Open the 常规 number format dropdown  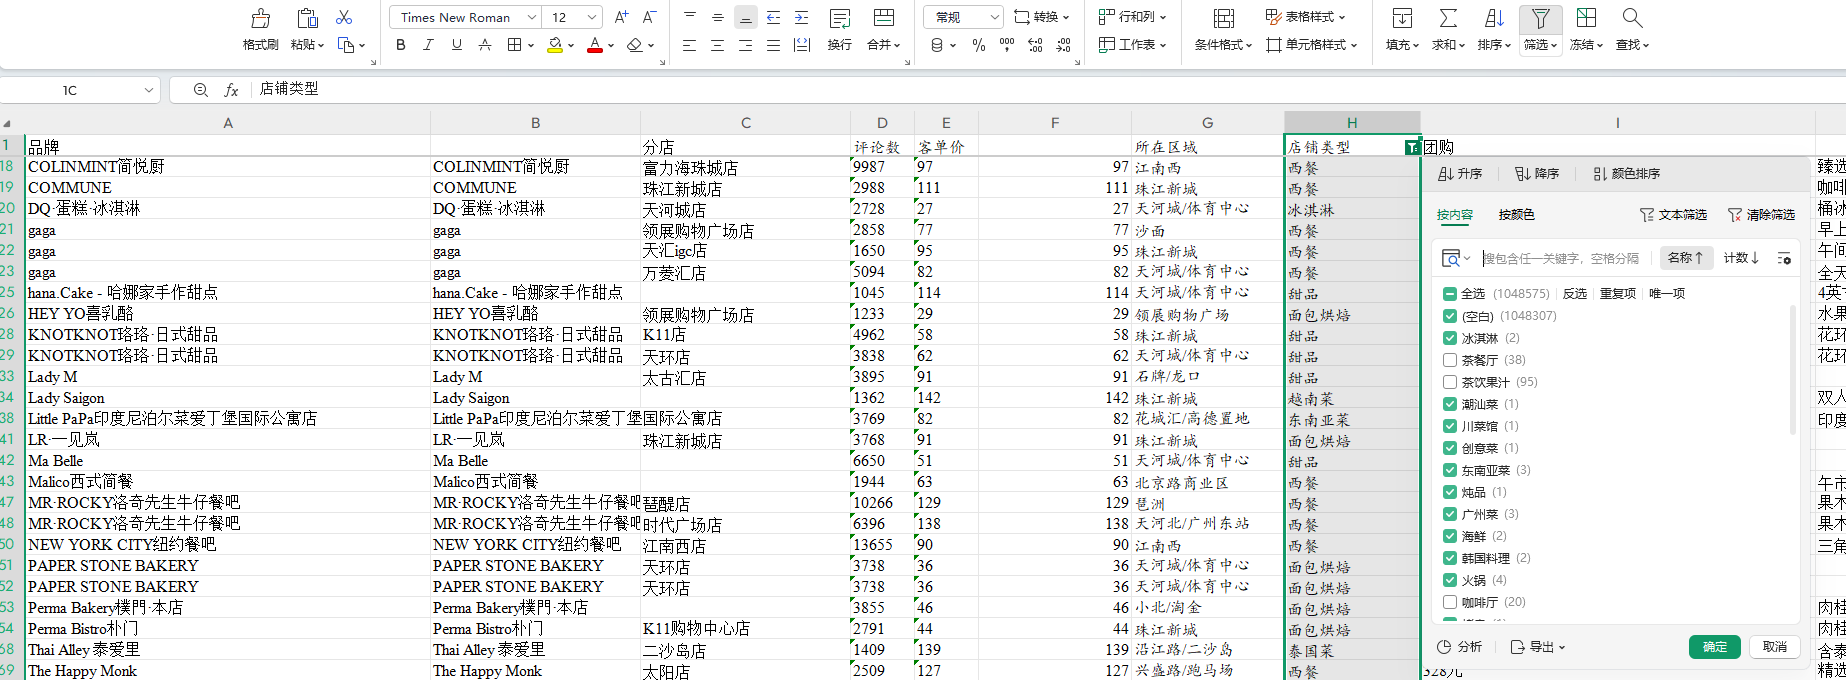994,17
